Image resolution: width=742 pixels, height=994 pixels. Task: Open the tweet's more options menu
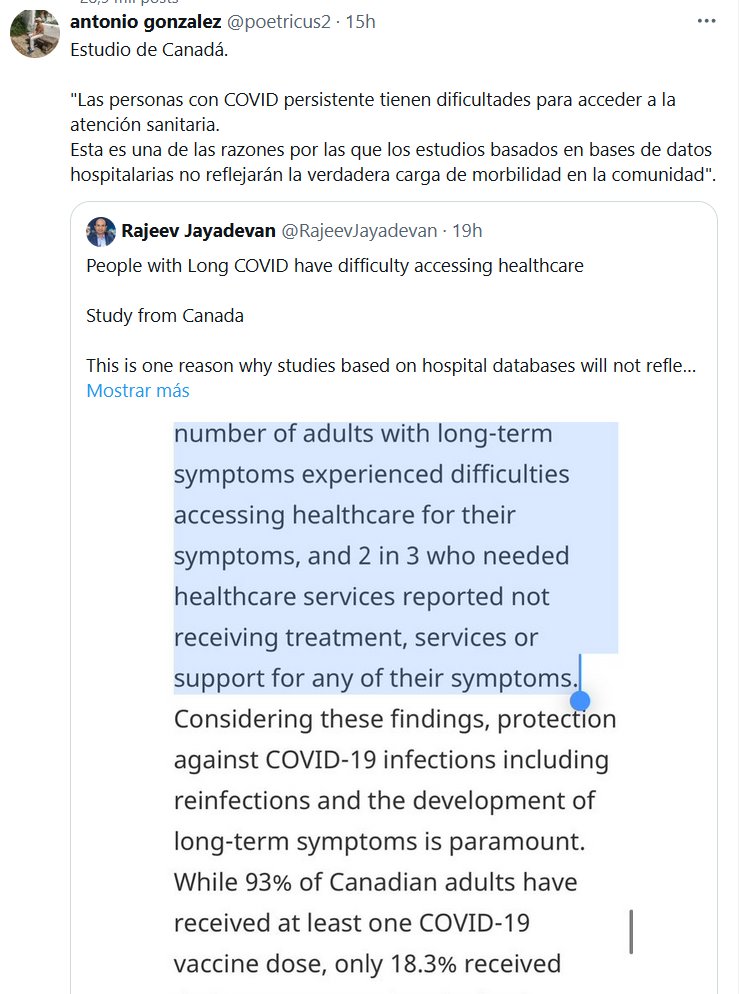click(705, 21)
